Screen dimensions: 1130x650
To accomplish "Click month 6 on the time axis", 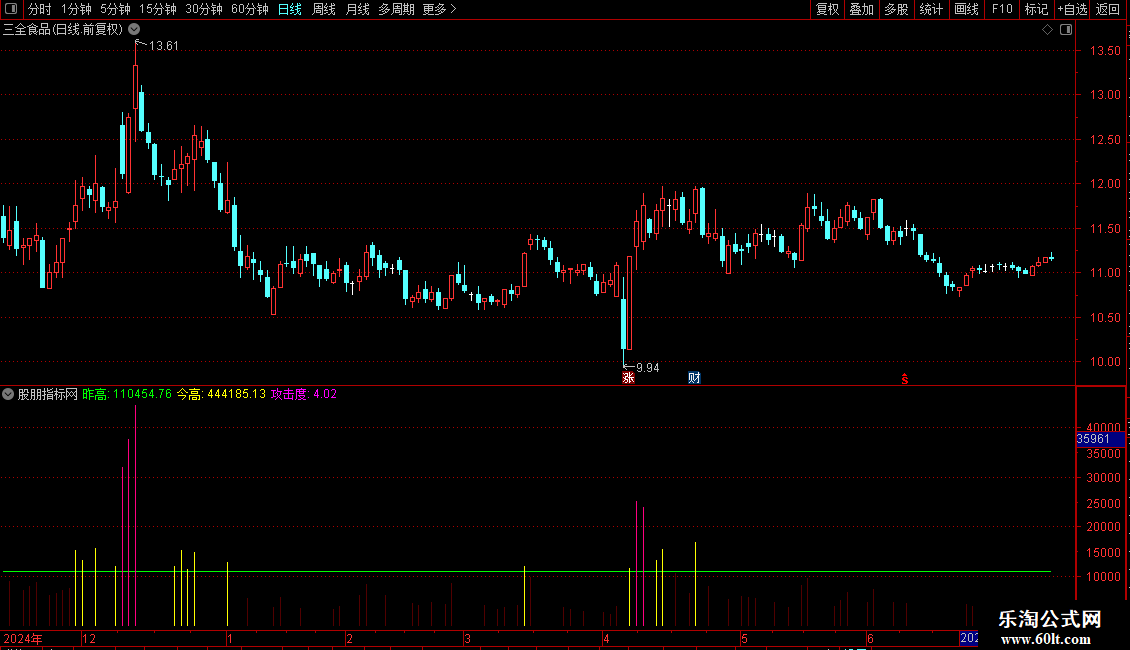I will [x=870, y=638].
